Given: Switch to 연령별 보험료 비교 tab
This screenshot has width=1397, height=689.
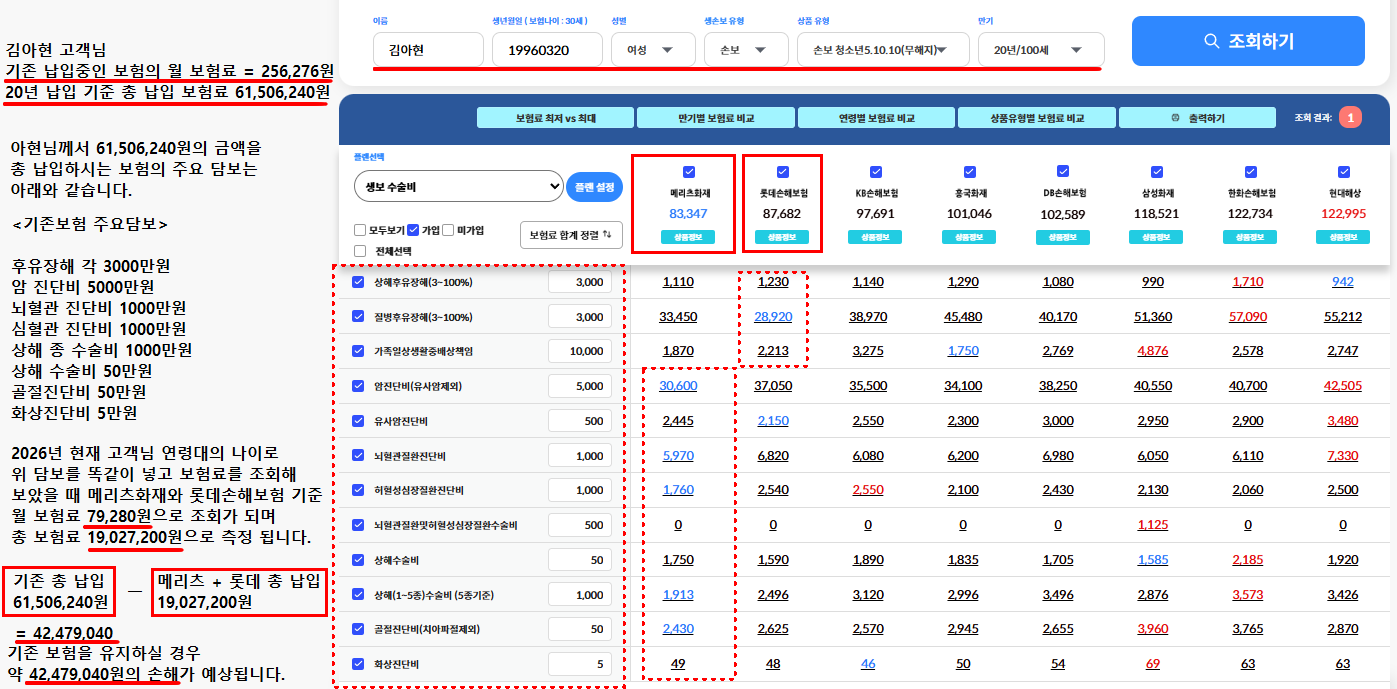Looking at the screenshot, I should point(876,118).
